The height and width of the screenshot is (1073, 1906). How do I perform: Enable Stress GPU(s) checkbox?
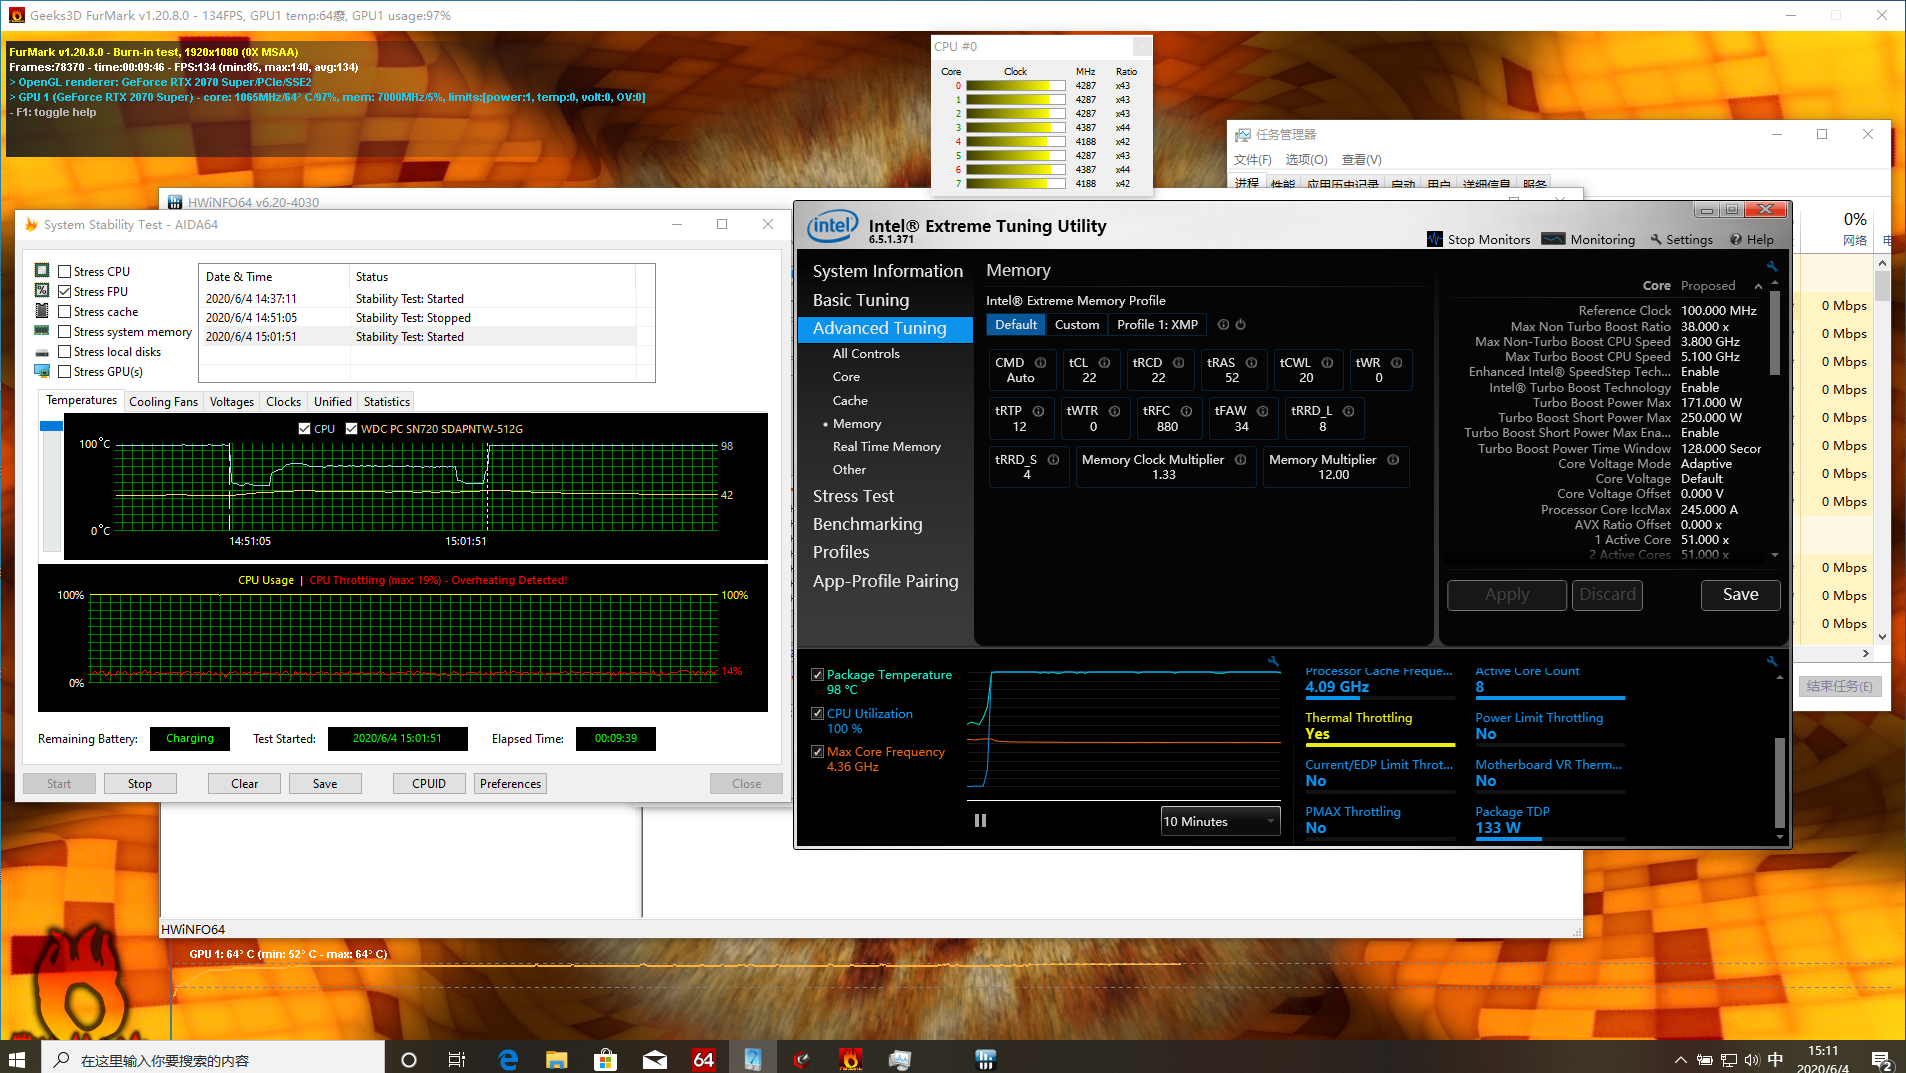64,371
